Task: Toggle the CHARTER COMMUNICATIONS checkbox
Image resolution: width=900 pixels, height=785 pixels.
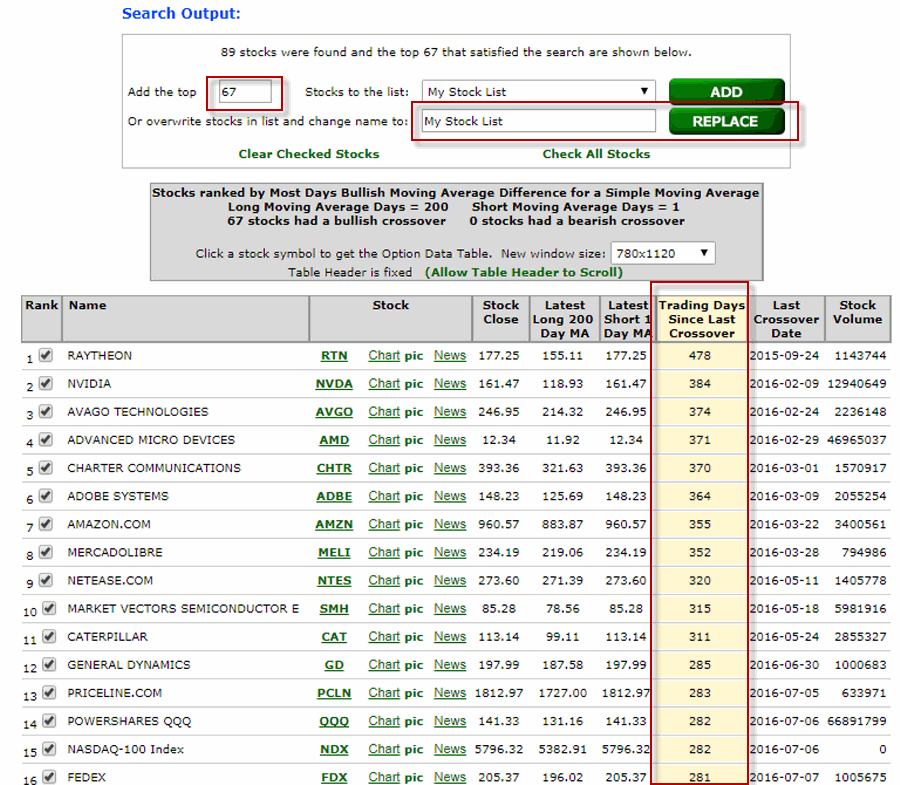Action: coord(46,468)
